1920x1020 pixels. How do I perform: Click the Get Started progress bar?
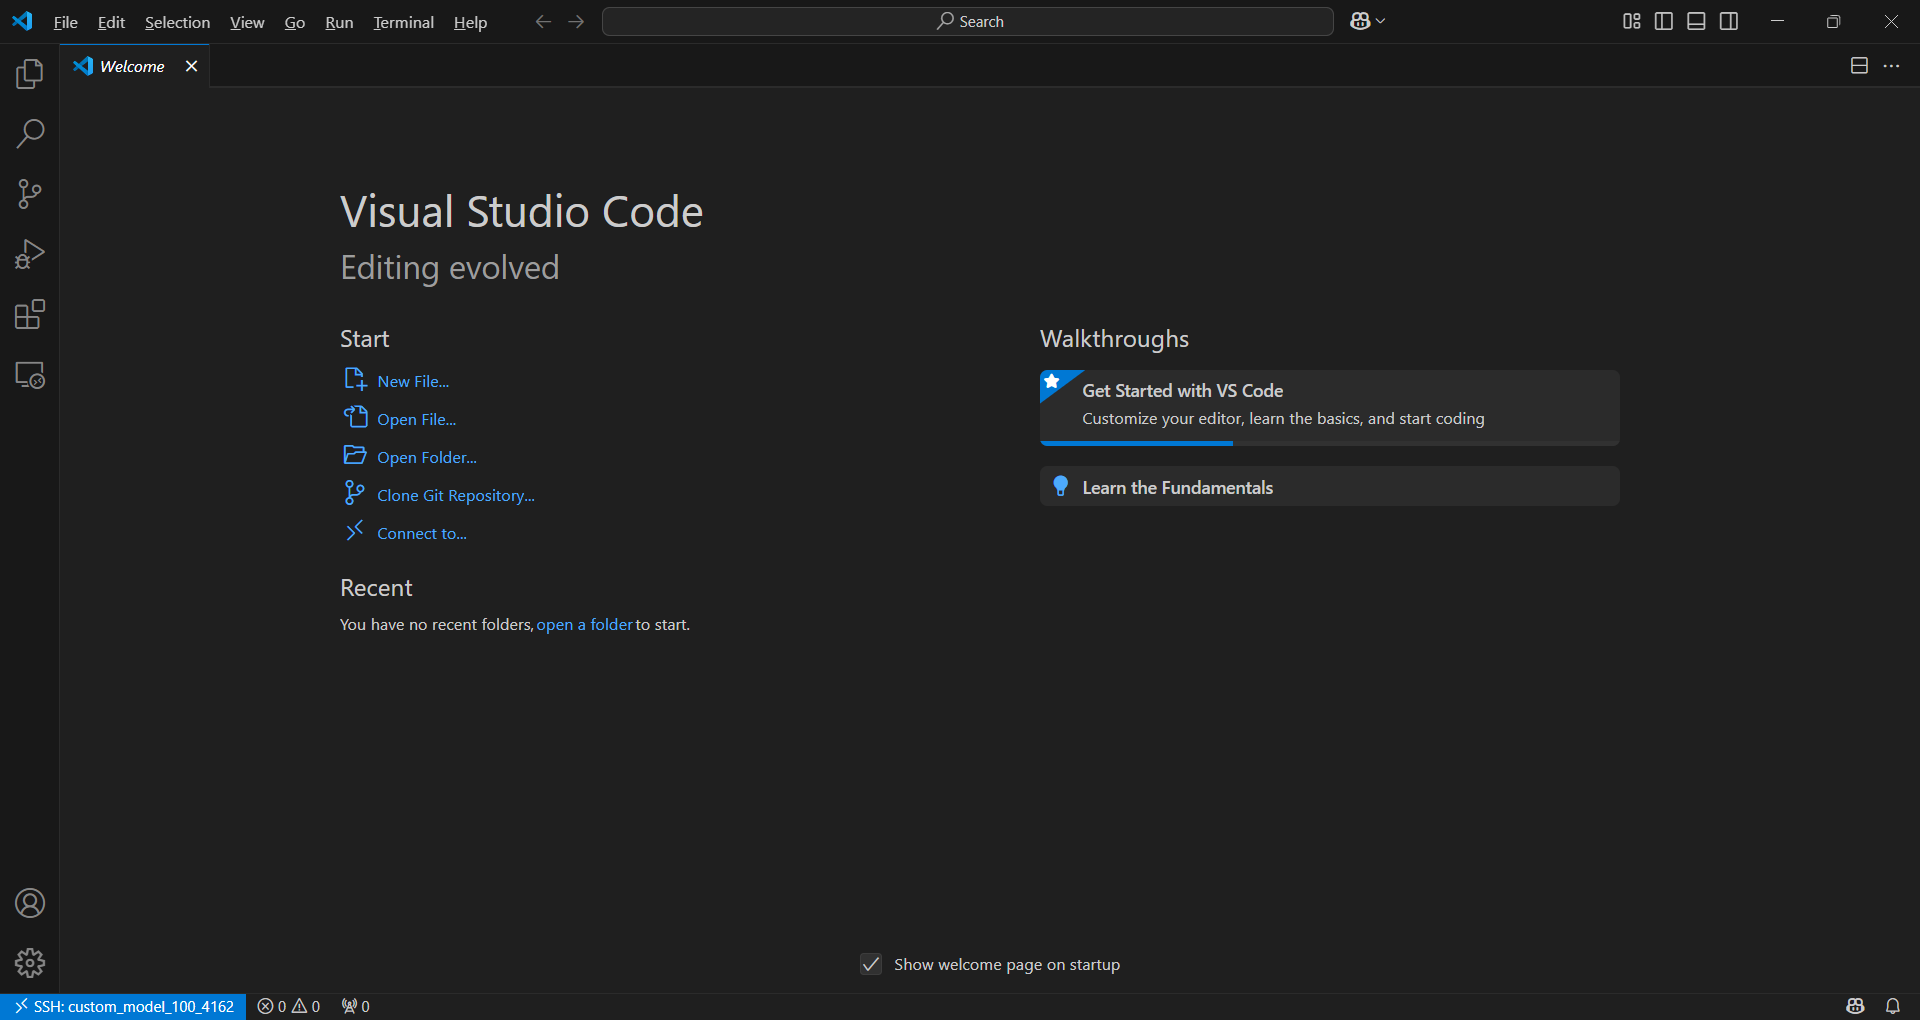click(1329, 443)
